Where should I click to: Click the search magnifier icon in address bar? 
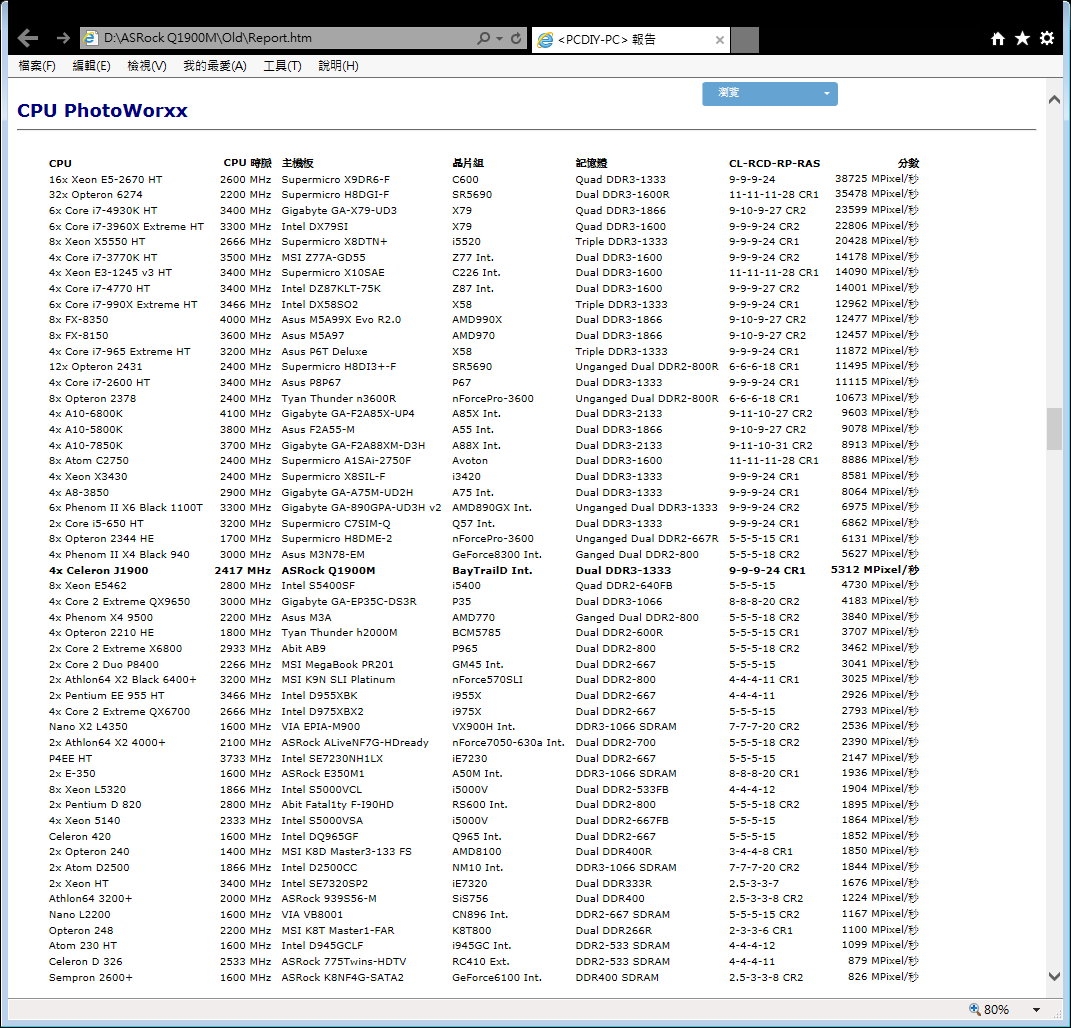pyautogui.click(x=484, y=38)
